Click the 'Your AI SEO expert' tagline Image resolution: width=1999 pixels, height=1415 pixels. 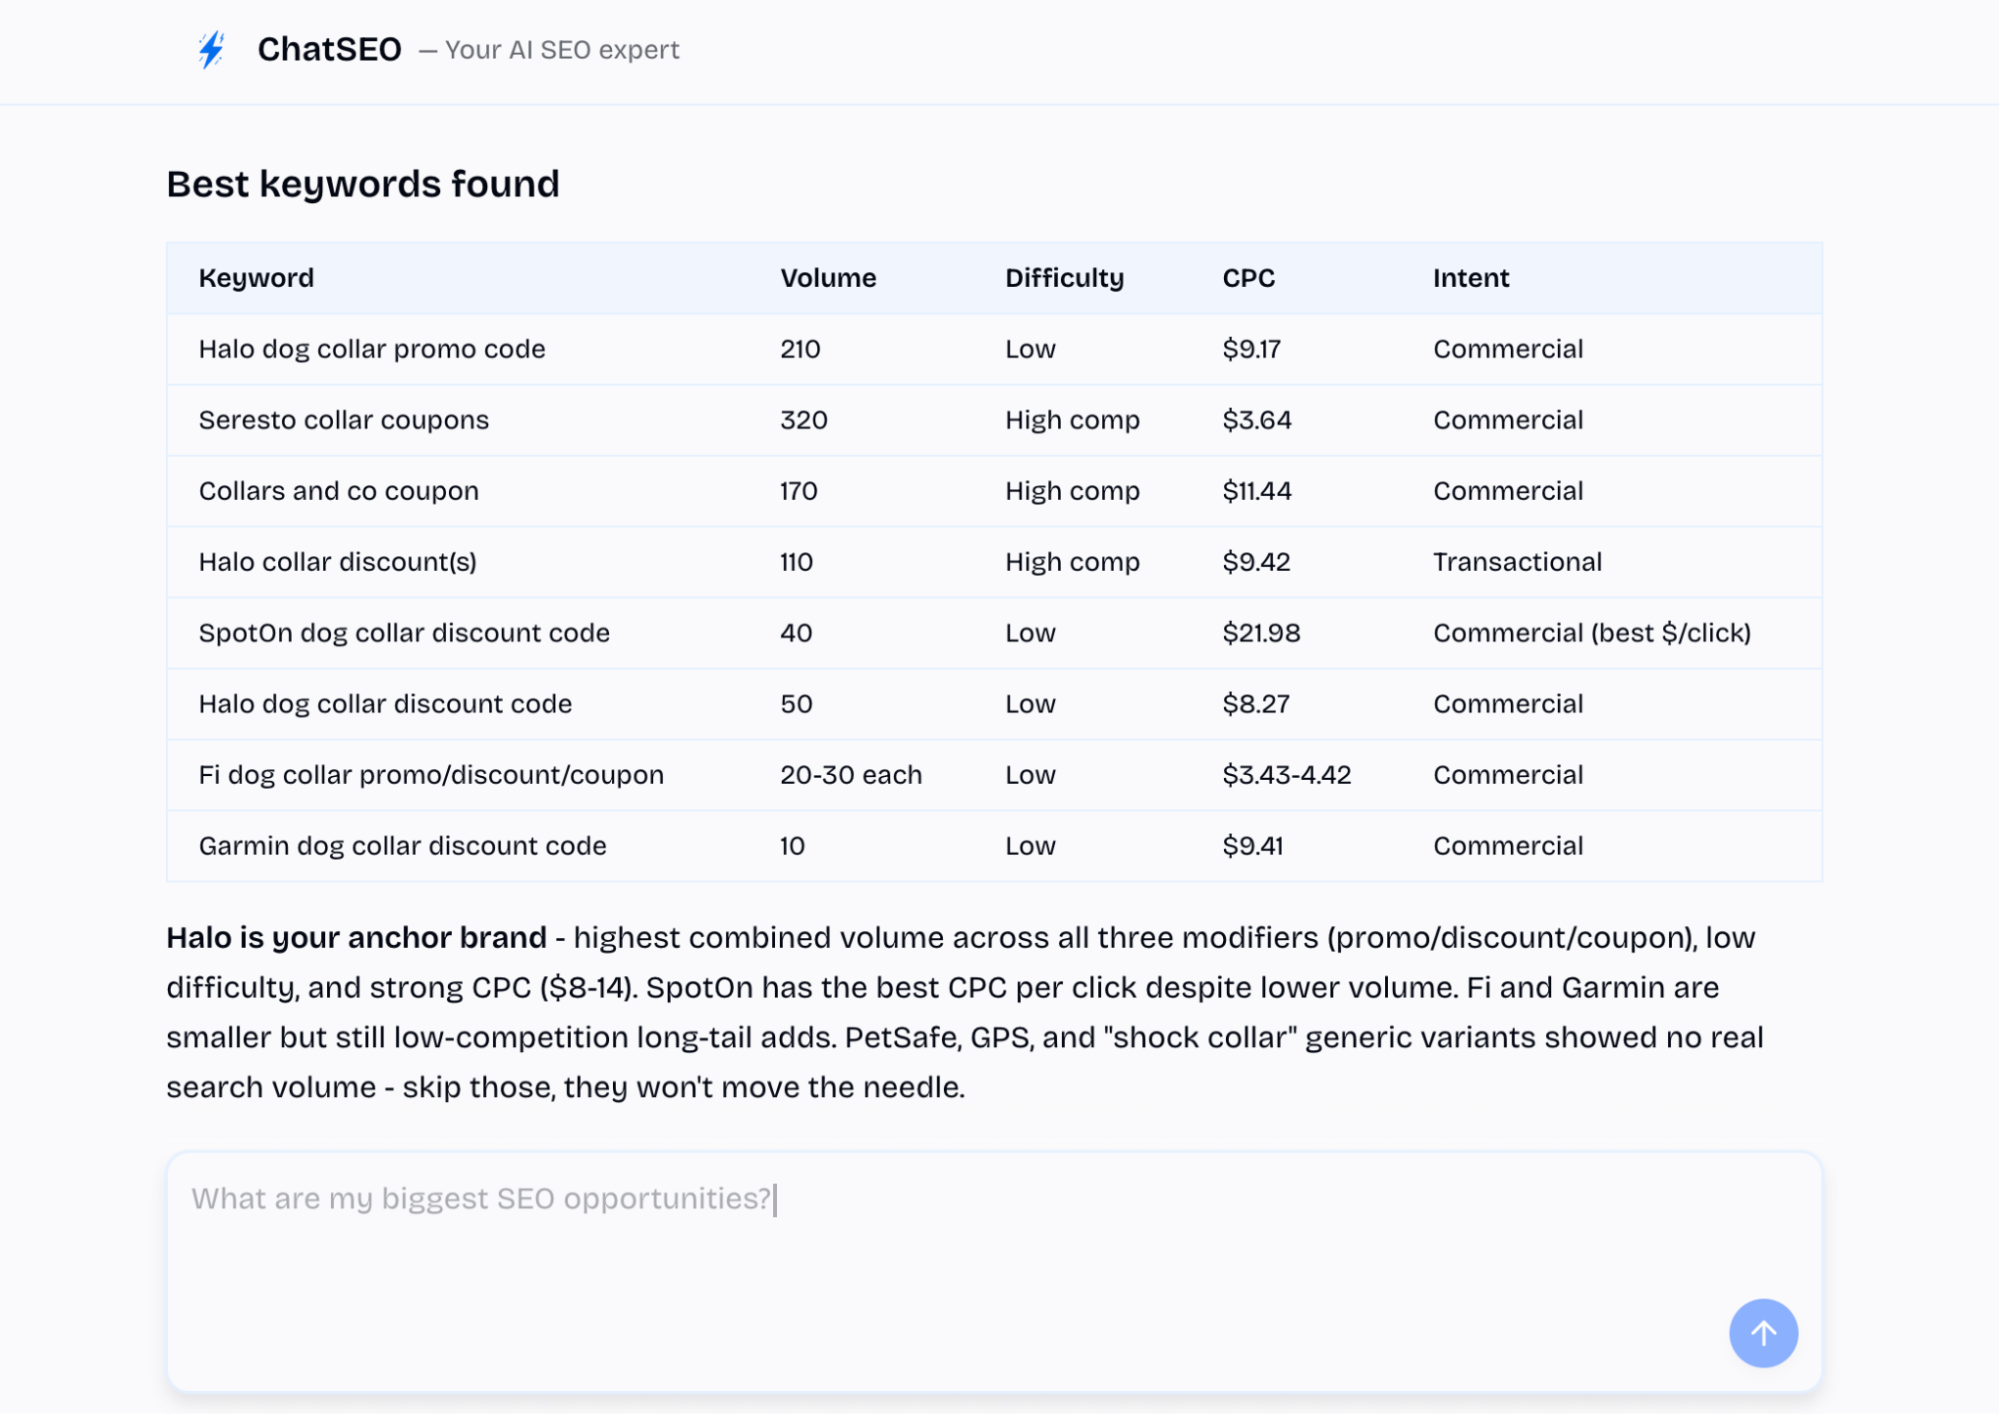562,50
